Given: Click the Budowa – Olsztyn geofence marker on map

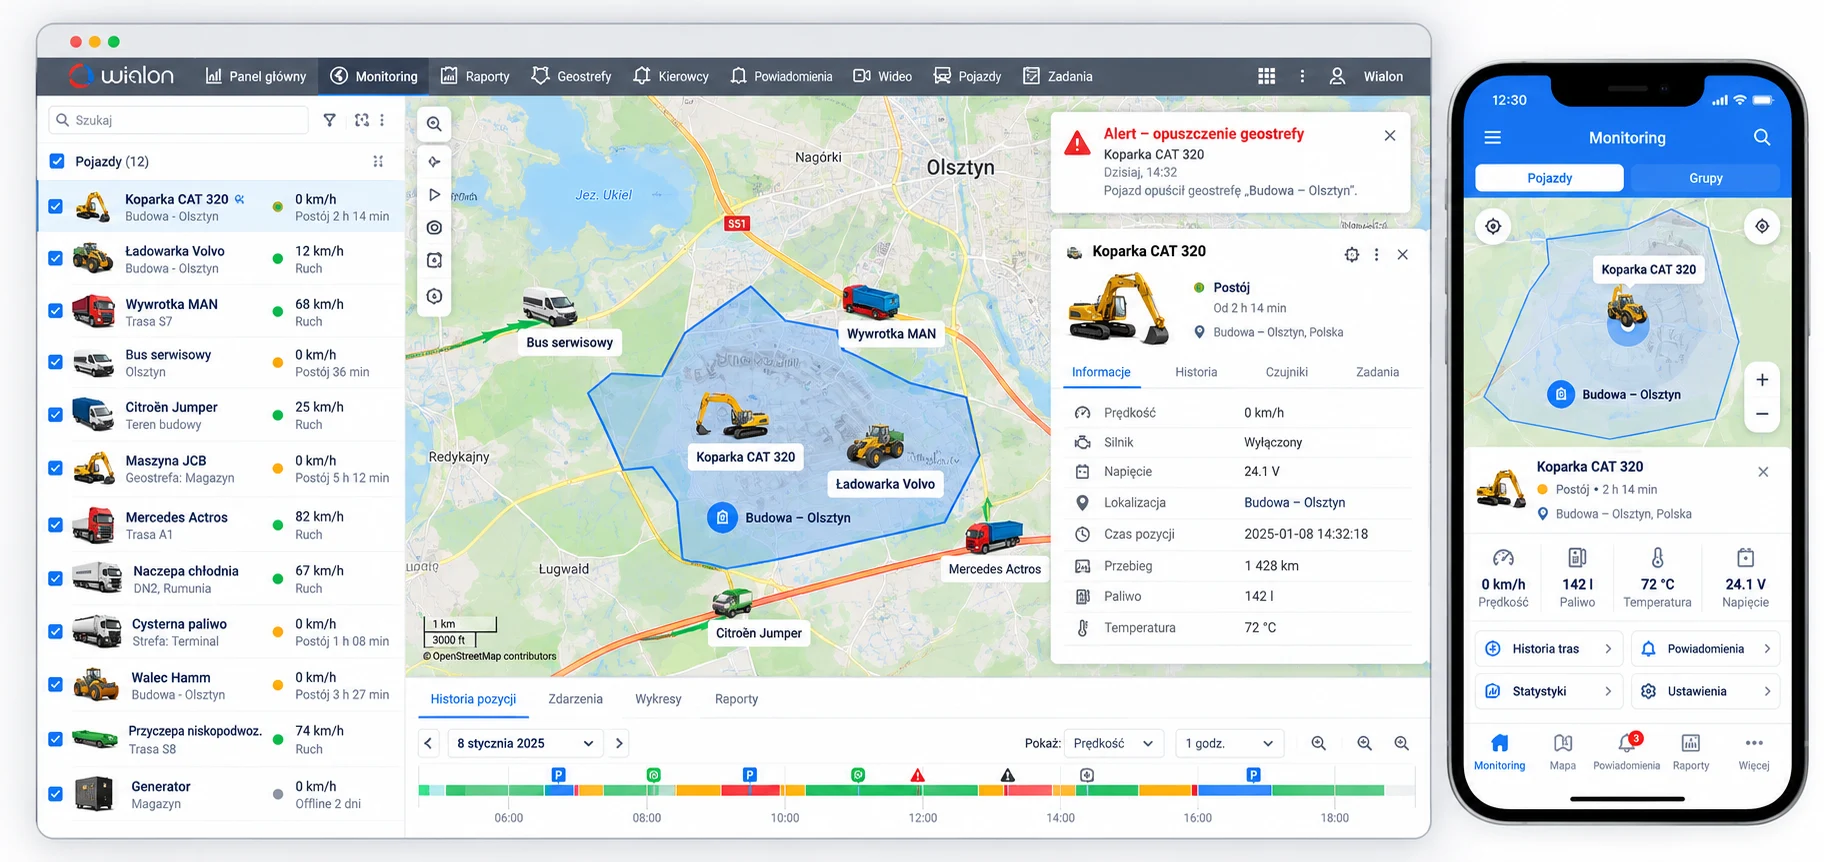Looking at the screenshot, I should 722,517.
